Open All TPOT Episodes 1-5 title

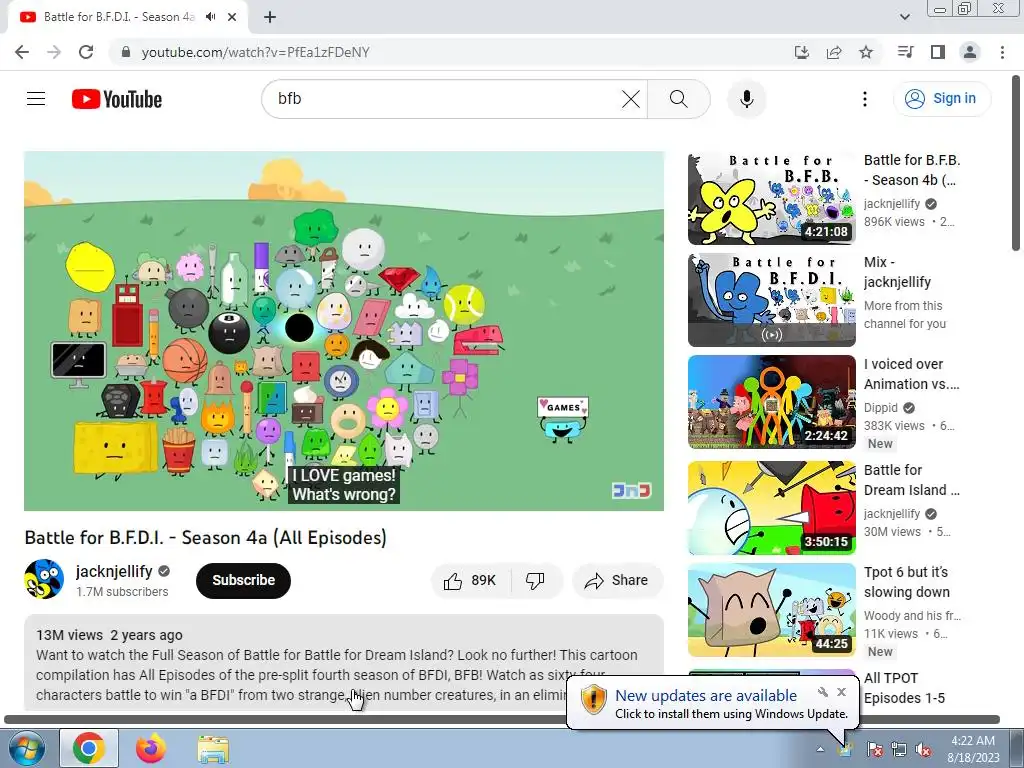click(x=904, y=688)
